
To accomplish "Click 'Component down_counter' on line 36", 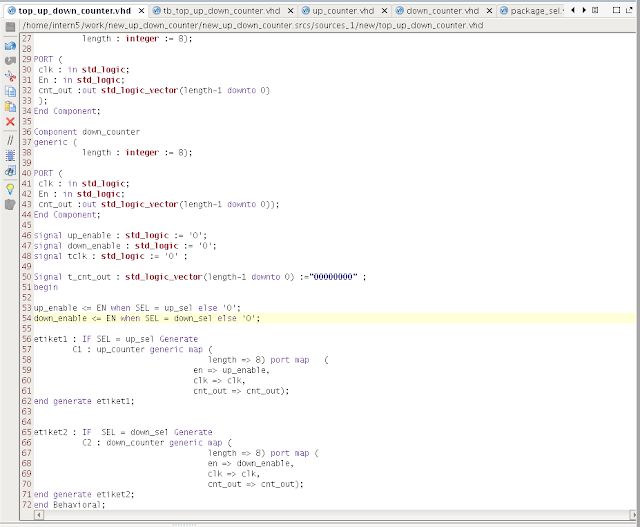I will pyautogui.click(x=87, y=132).
